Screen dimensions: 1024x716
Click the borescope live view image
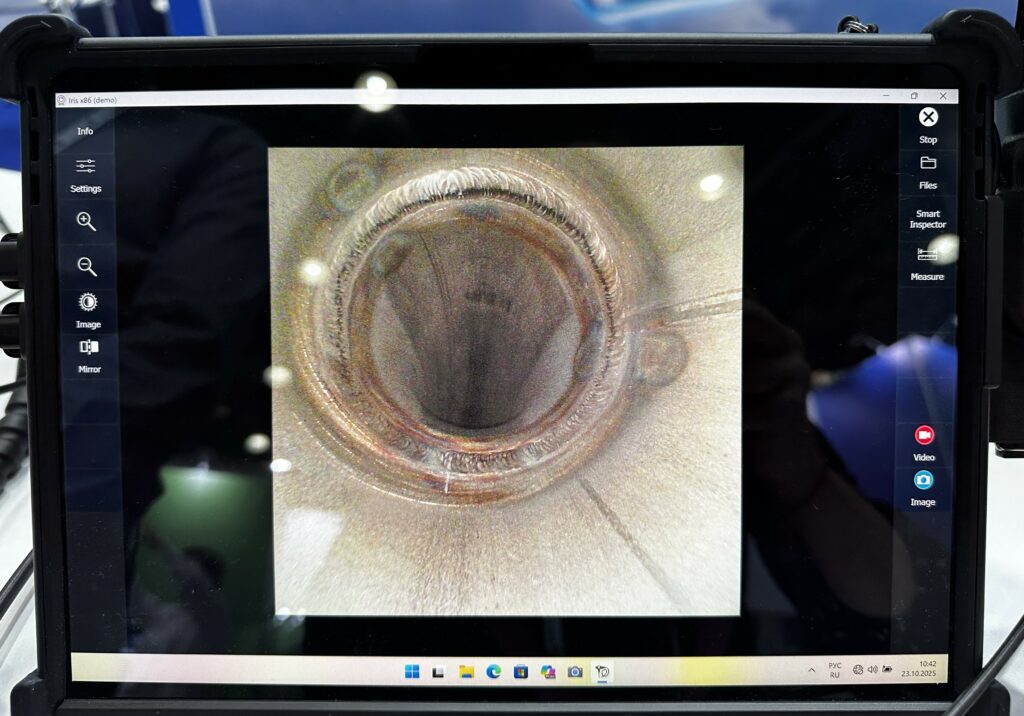point(506,380)
